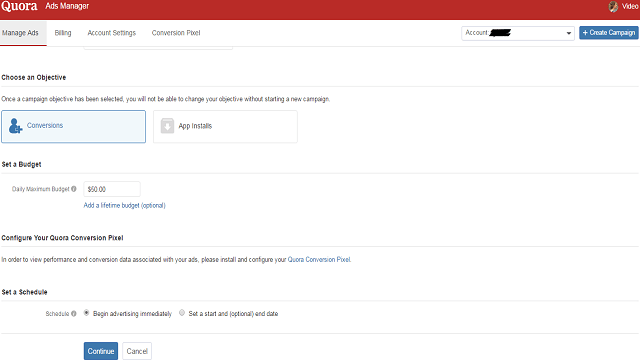The height and width of the screenshot is (360, 640).
Task: Show Daily Maximum Budget info tooltip
Action: pyautogui.click(x=74, y=189)
